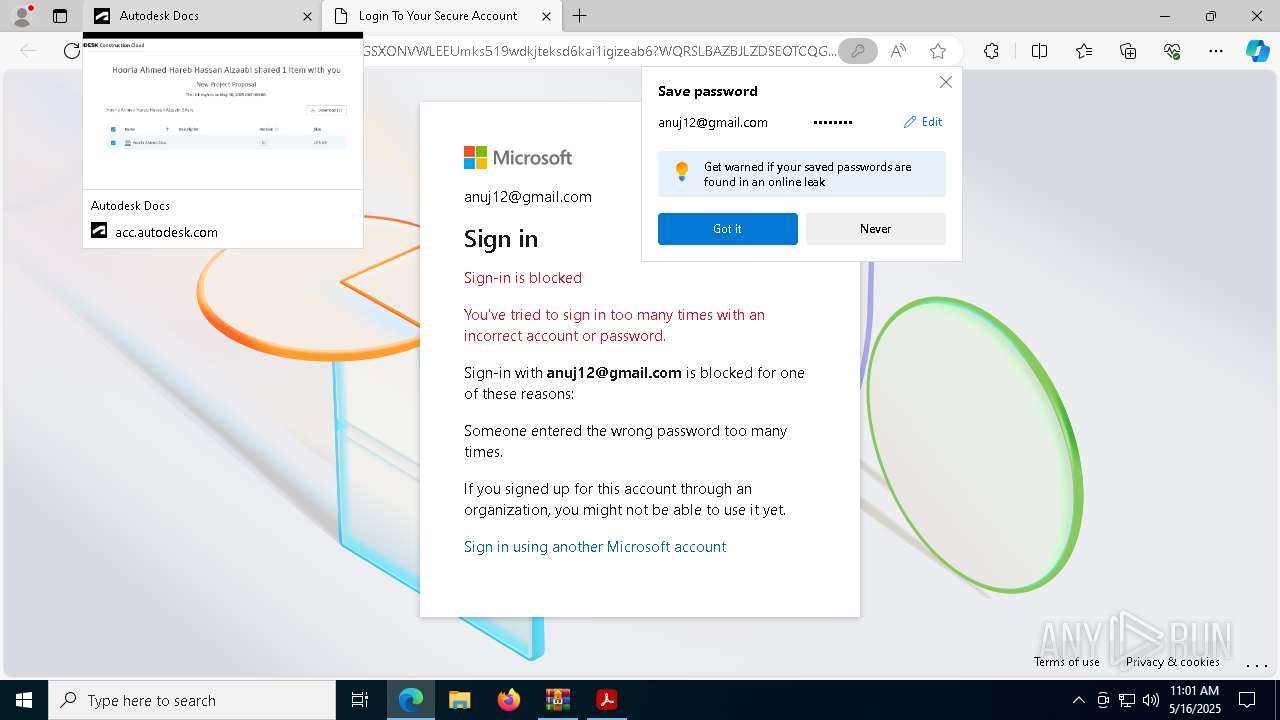The width and height of the screenshot is (1280, 720).
Task: Open the Windows Start menu
Action: tap(24, 700)
